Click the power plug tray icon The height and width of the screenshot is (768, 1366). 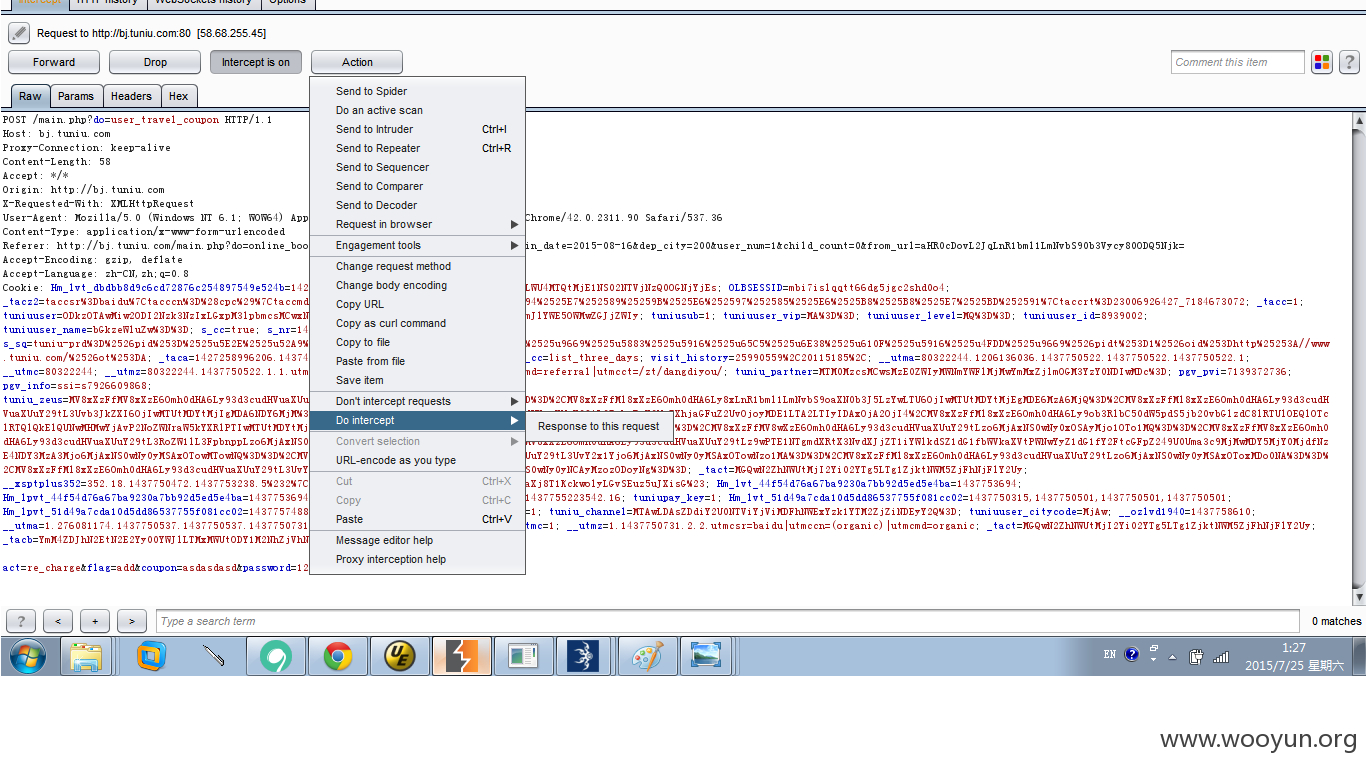pyautogui.click(x=1196, y=657)
